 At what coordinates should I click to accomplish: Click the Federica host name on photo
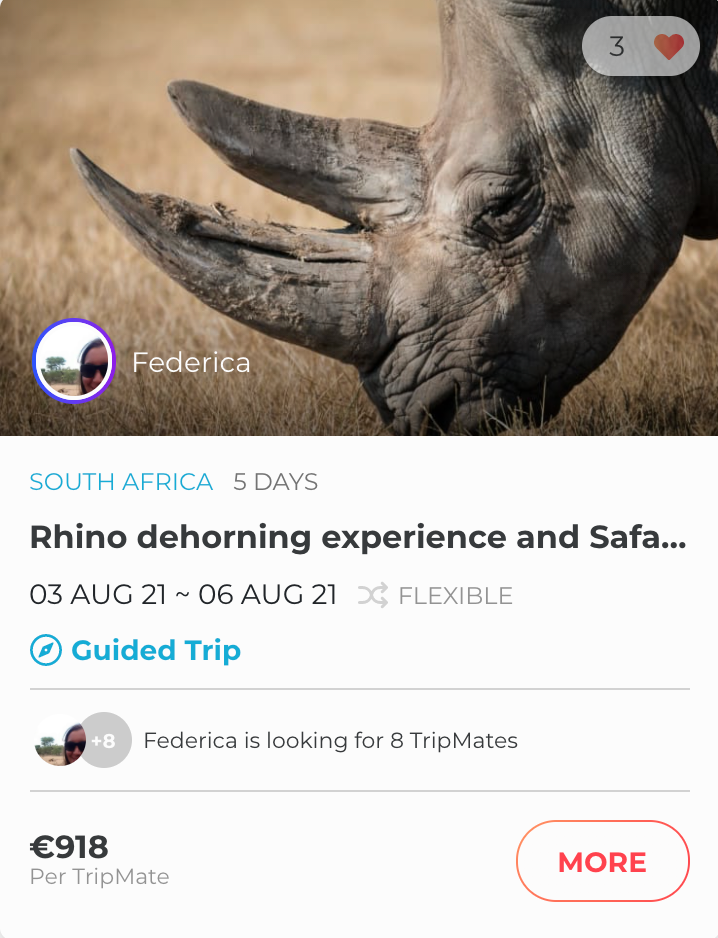tap(191, 362)
